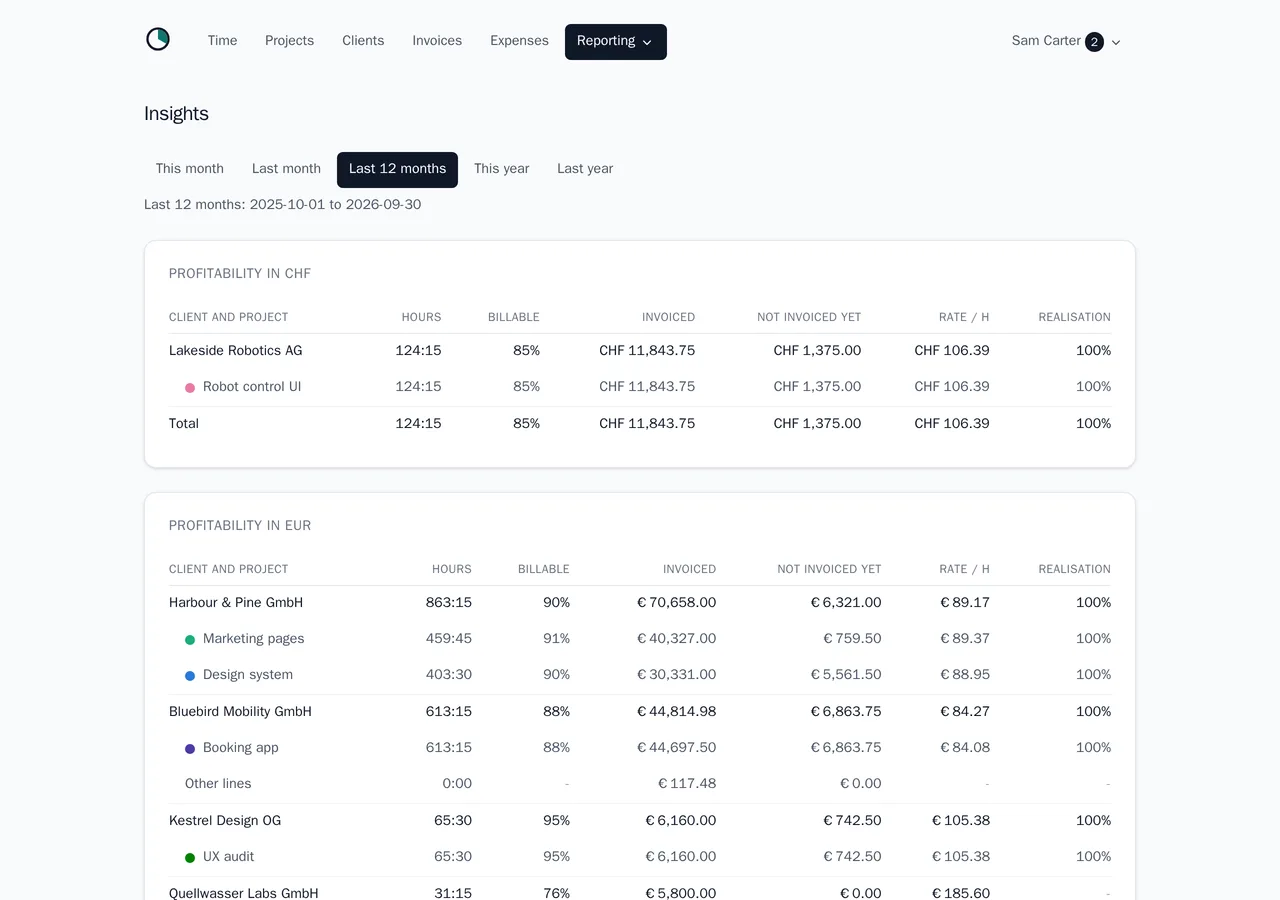Click the notification badge showing 2
Screen dimensions: 1280x900
coord(1094,42)
